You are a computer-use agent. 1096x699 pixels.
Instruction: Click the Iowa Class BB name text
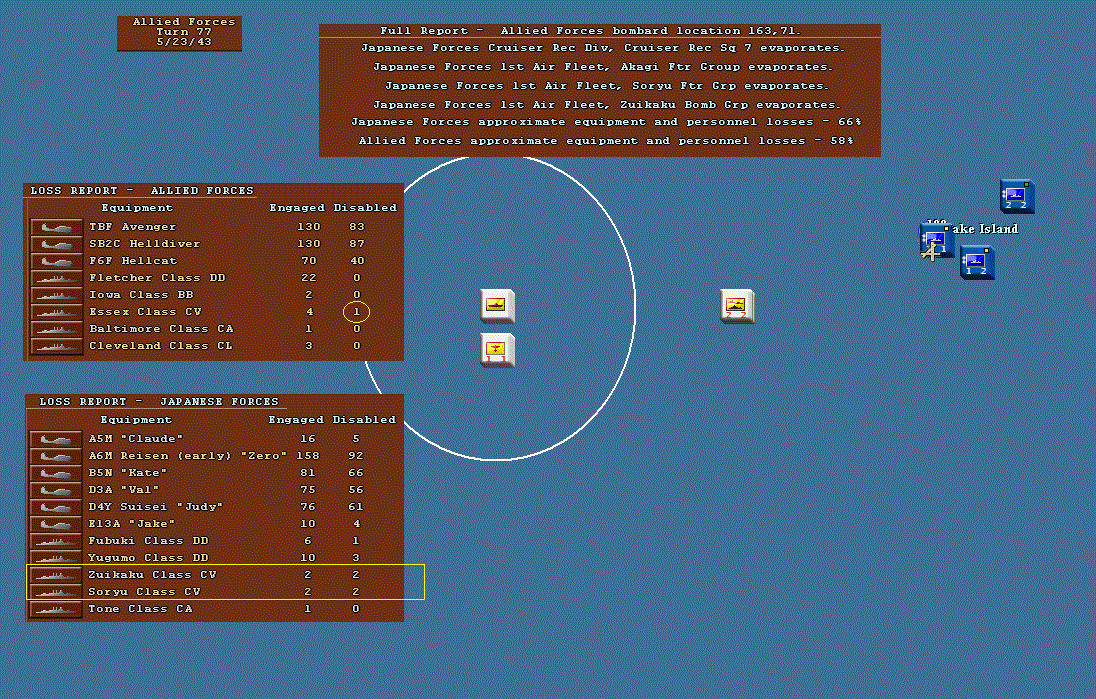point(140,295)
